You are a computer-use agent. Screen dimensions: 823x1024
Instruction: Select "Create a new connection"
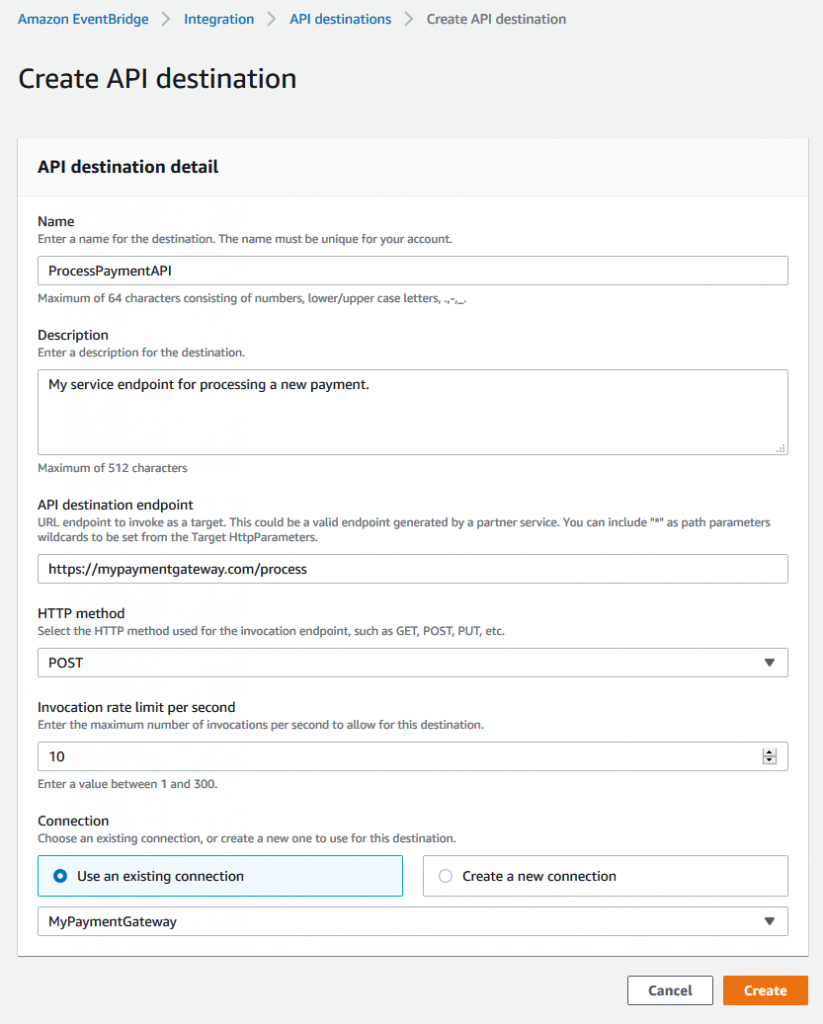[x=540, y=876]
